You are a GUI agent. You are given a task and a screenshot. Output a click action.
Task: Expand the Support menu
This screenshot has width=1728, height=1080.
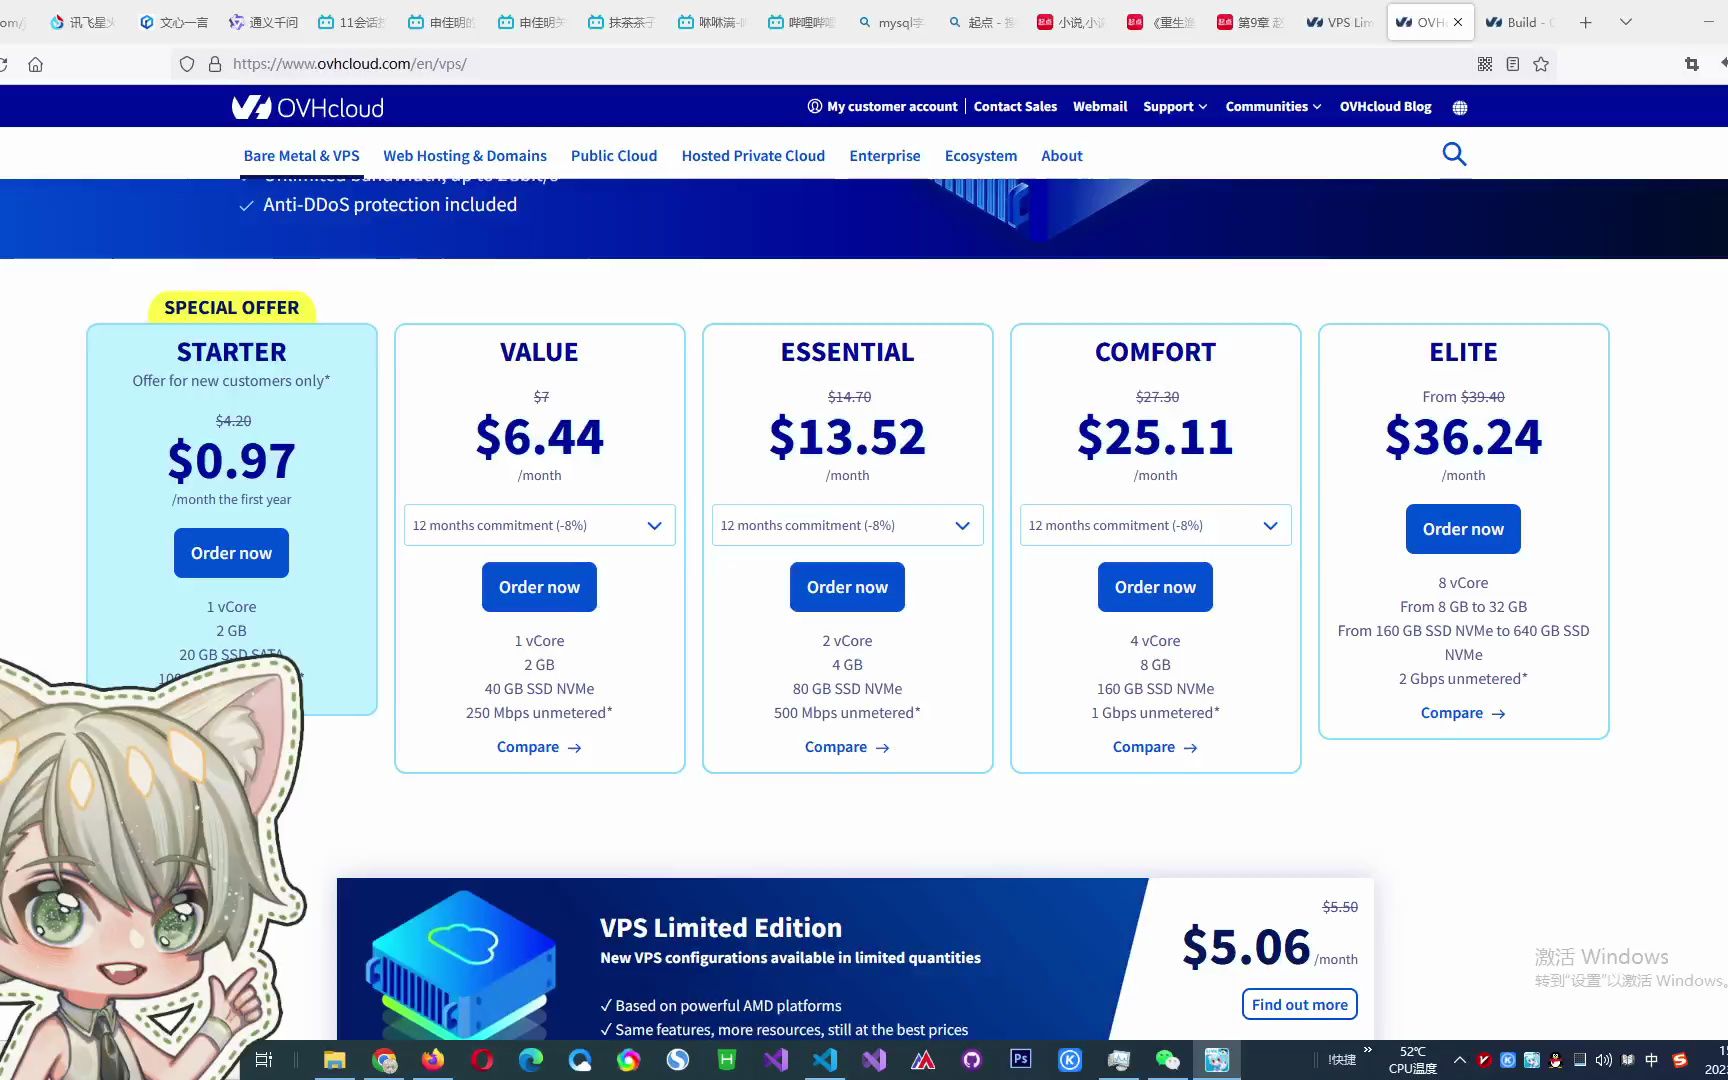(x=1175, y=106)
